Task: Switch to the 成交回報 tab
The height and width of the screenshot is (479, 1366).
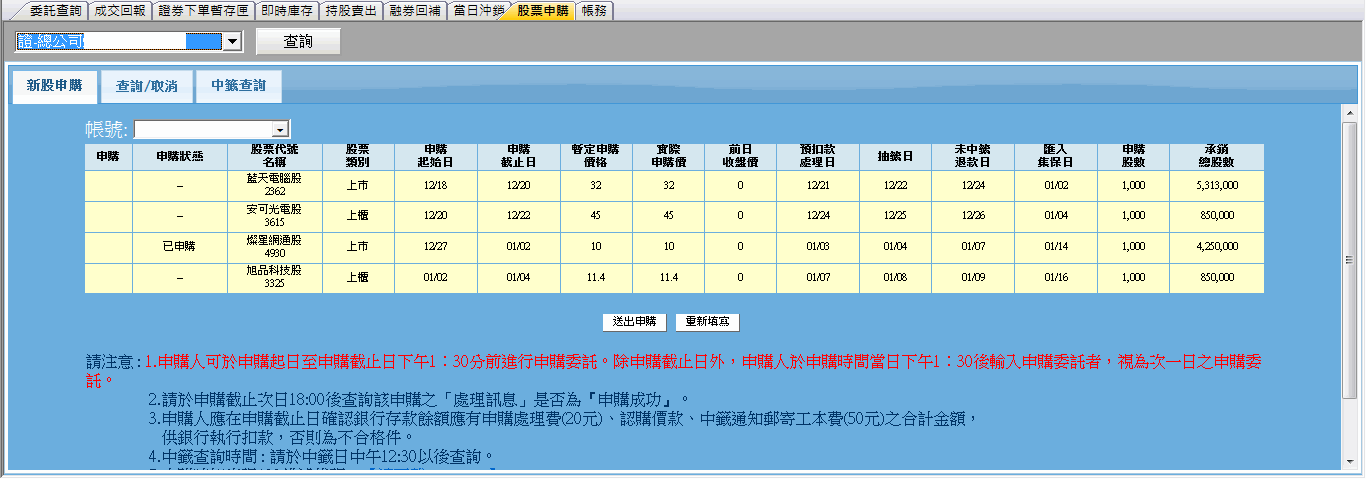Action: [x=118, y=11]
